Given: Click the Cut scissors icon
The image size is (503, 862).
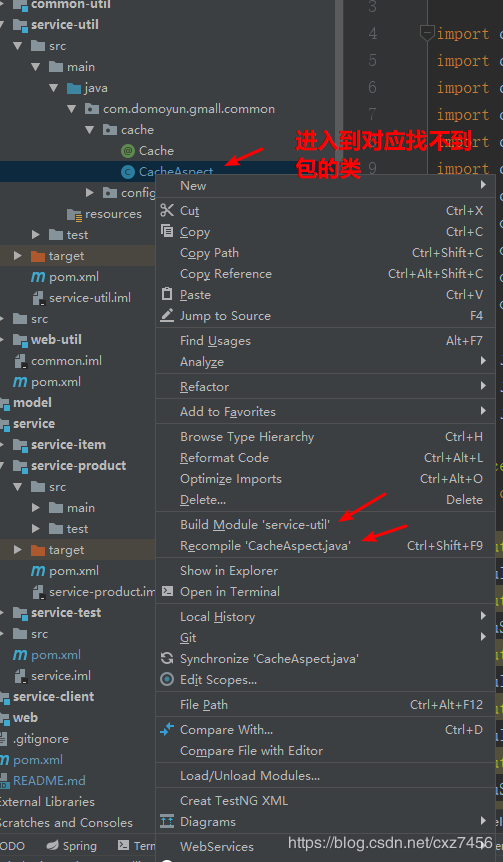Looking at the screenshot, I should (x=167, y=209).
